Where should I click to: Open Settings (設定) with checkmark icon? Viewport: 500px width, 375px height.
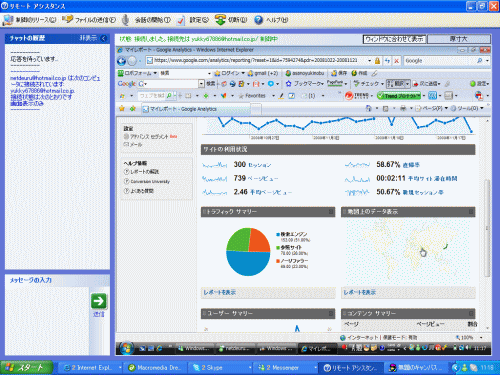[193, 20]
